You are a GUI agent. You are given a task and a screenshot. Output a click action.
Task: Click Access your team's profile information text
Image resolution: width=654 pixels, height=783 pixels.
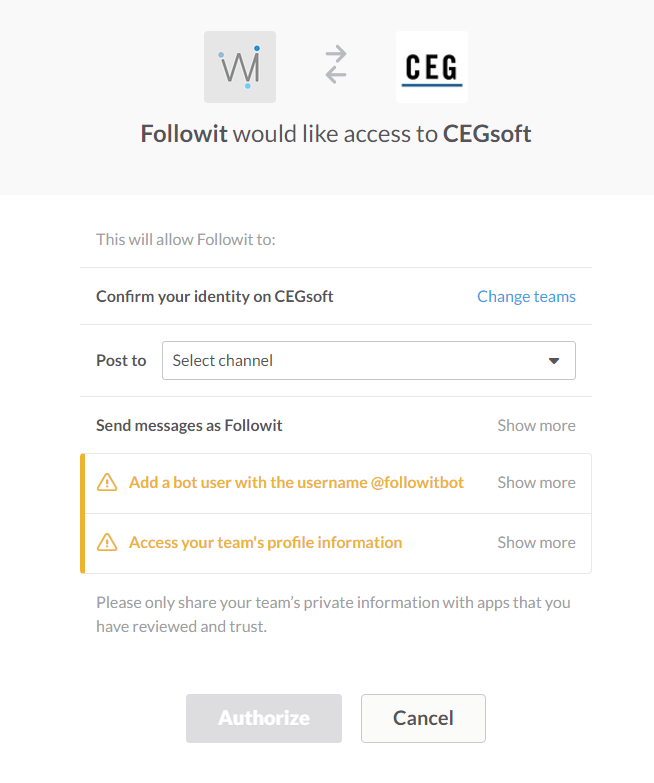coord(265,542)
